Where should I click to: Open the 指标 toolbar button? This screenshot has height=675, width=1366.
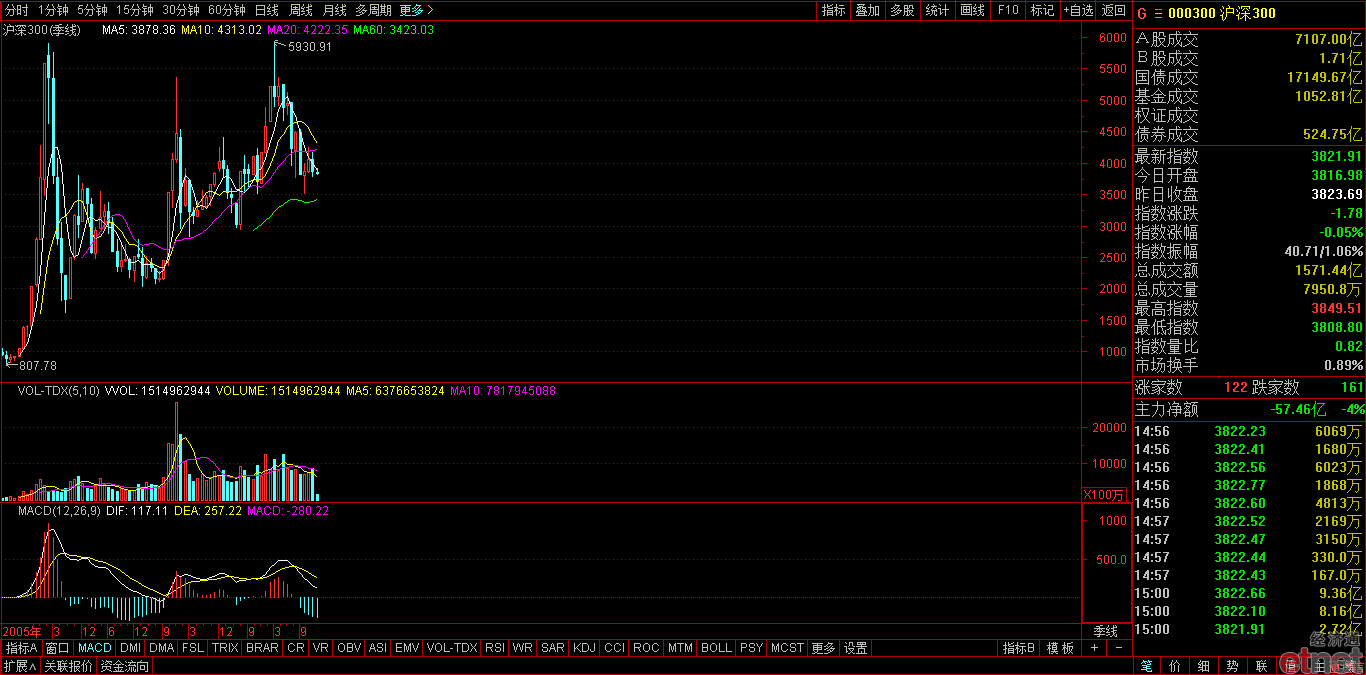pos(833,10)
